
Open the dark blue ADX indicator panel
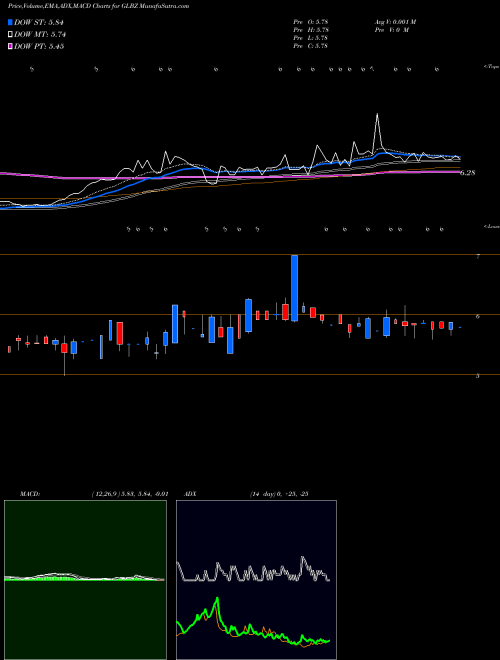256,580
